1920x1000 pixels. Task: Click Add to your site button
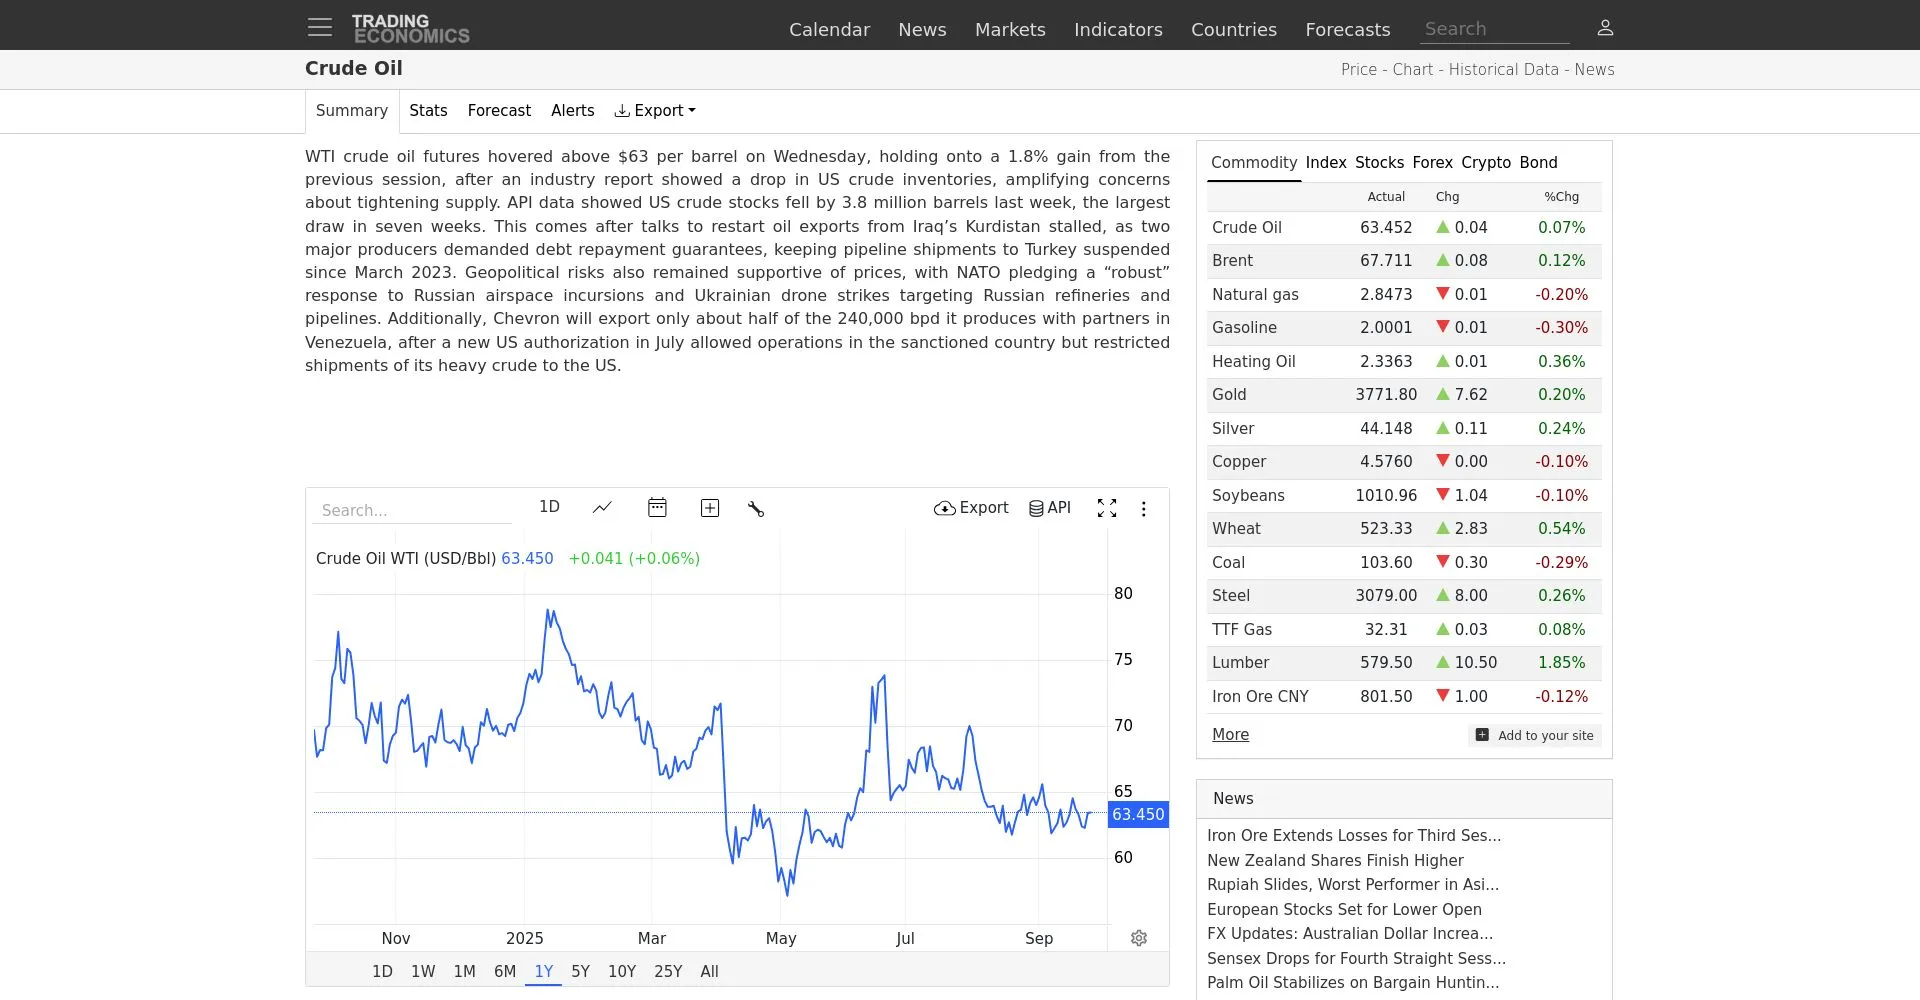[1535, 735]
